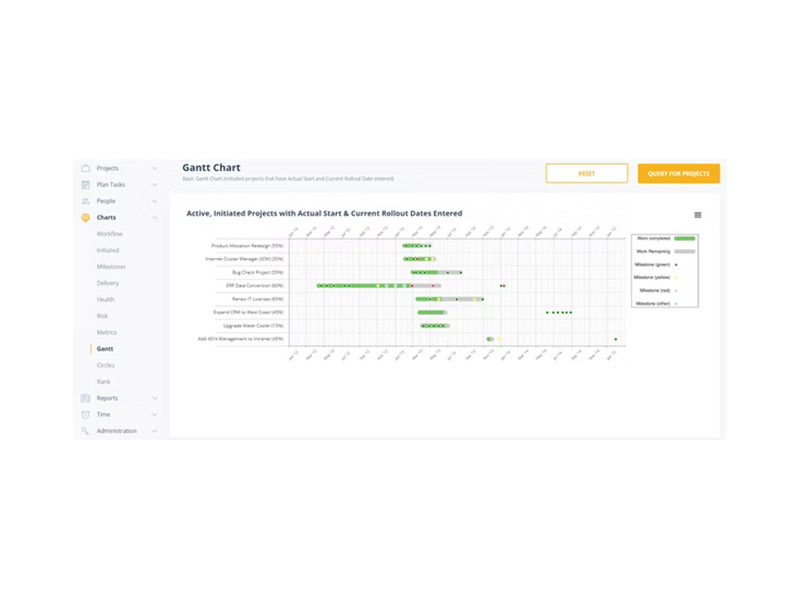Viewport: 800px width, 600px height.
Task: Click the Time clock icon
Action: [x=86, y=414]
